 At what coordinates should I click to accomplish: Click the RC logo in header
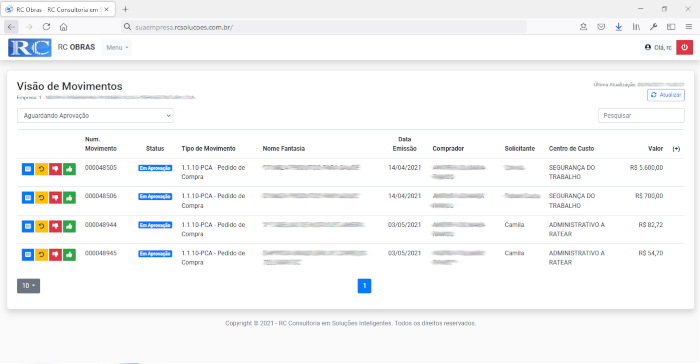tap(30, 48)
